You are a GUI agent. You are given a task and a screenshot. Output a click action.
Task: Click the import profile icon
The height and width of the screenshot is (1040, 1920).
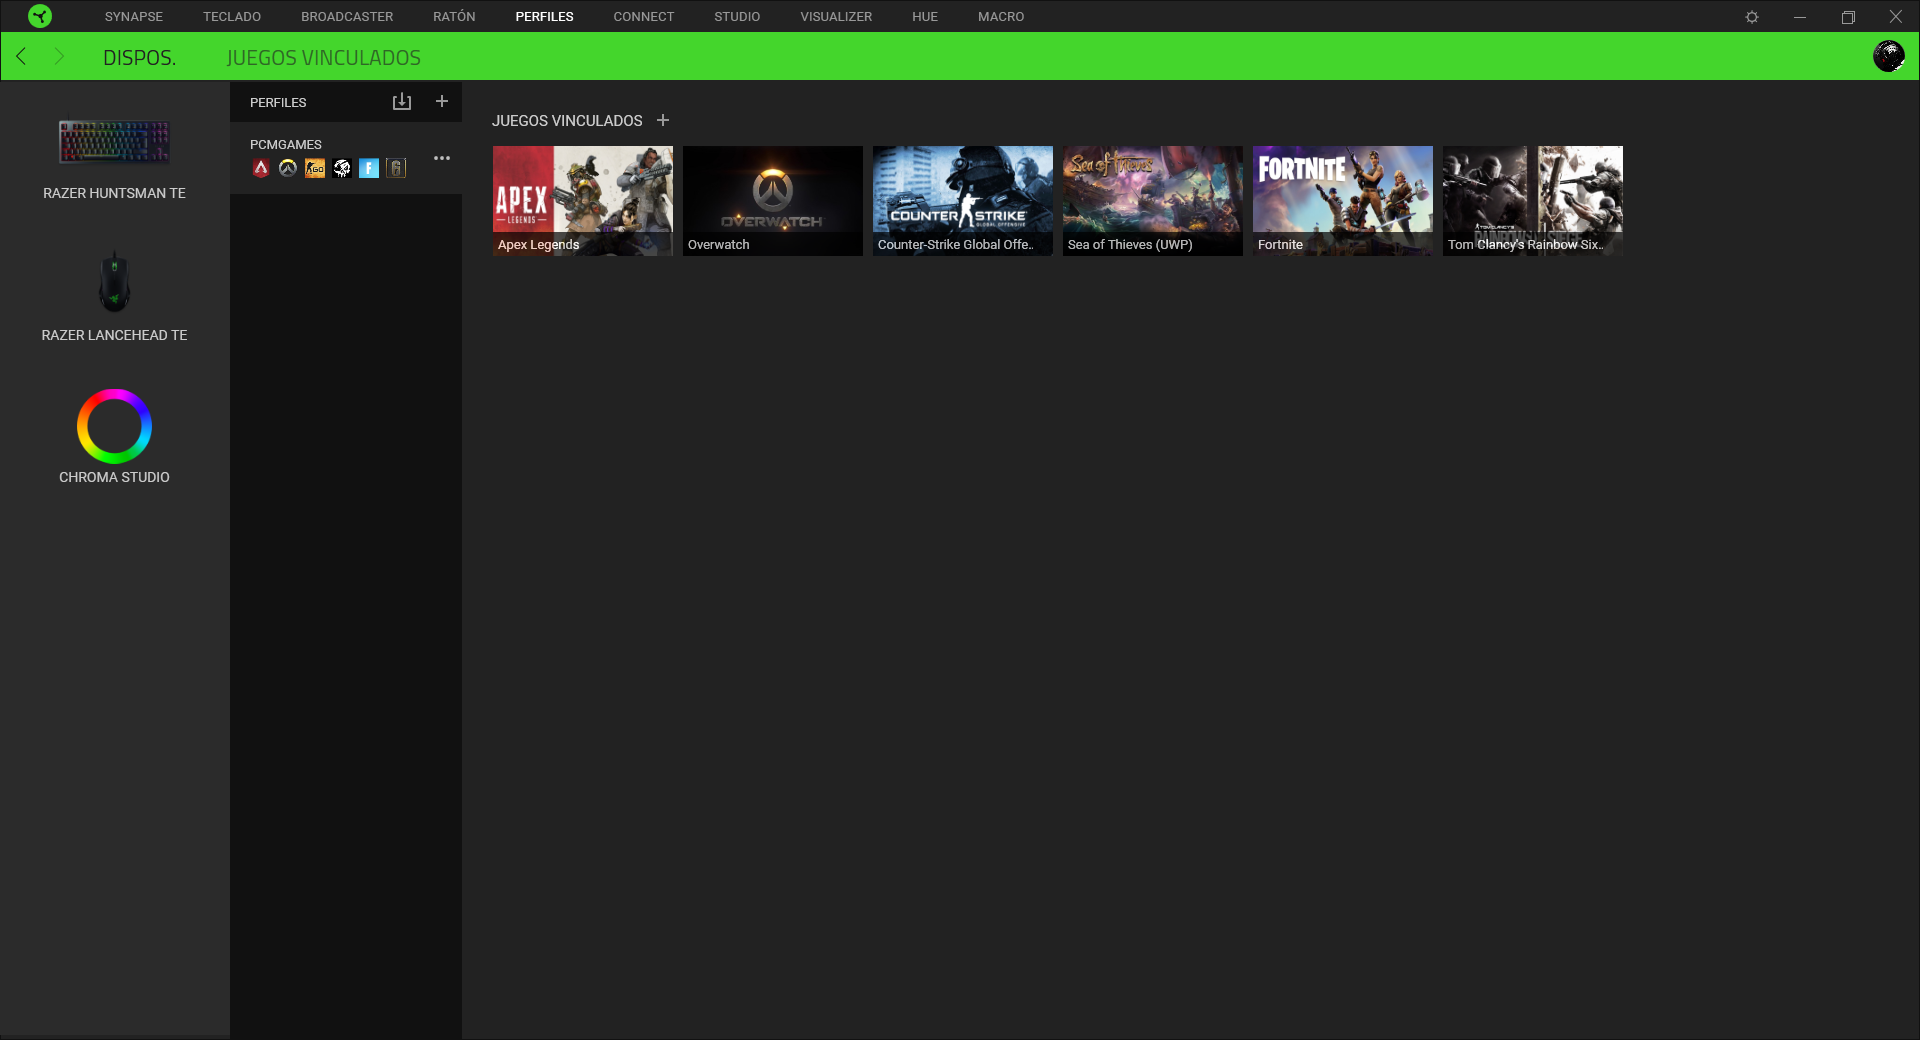[x=402, y=102]
